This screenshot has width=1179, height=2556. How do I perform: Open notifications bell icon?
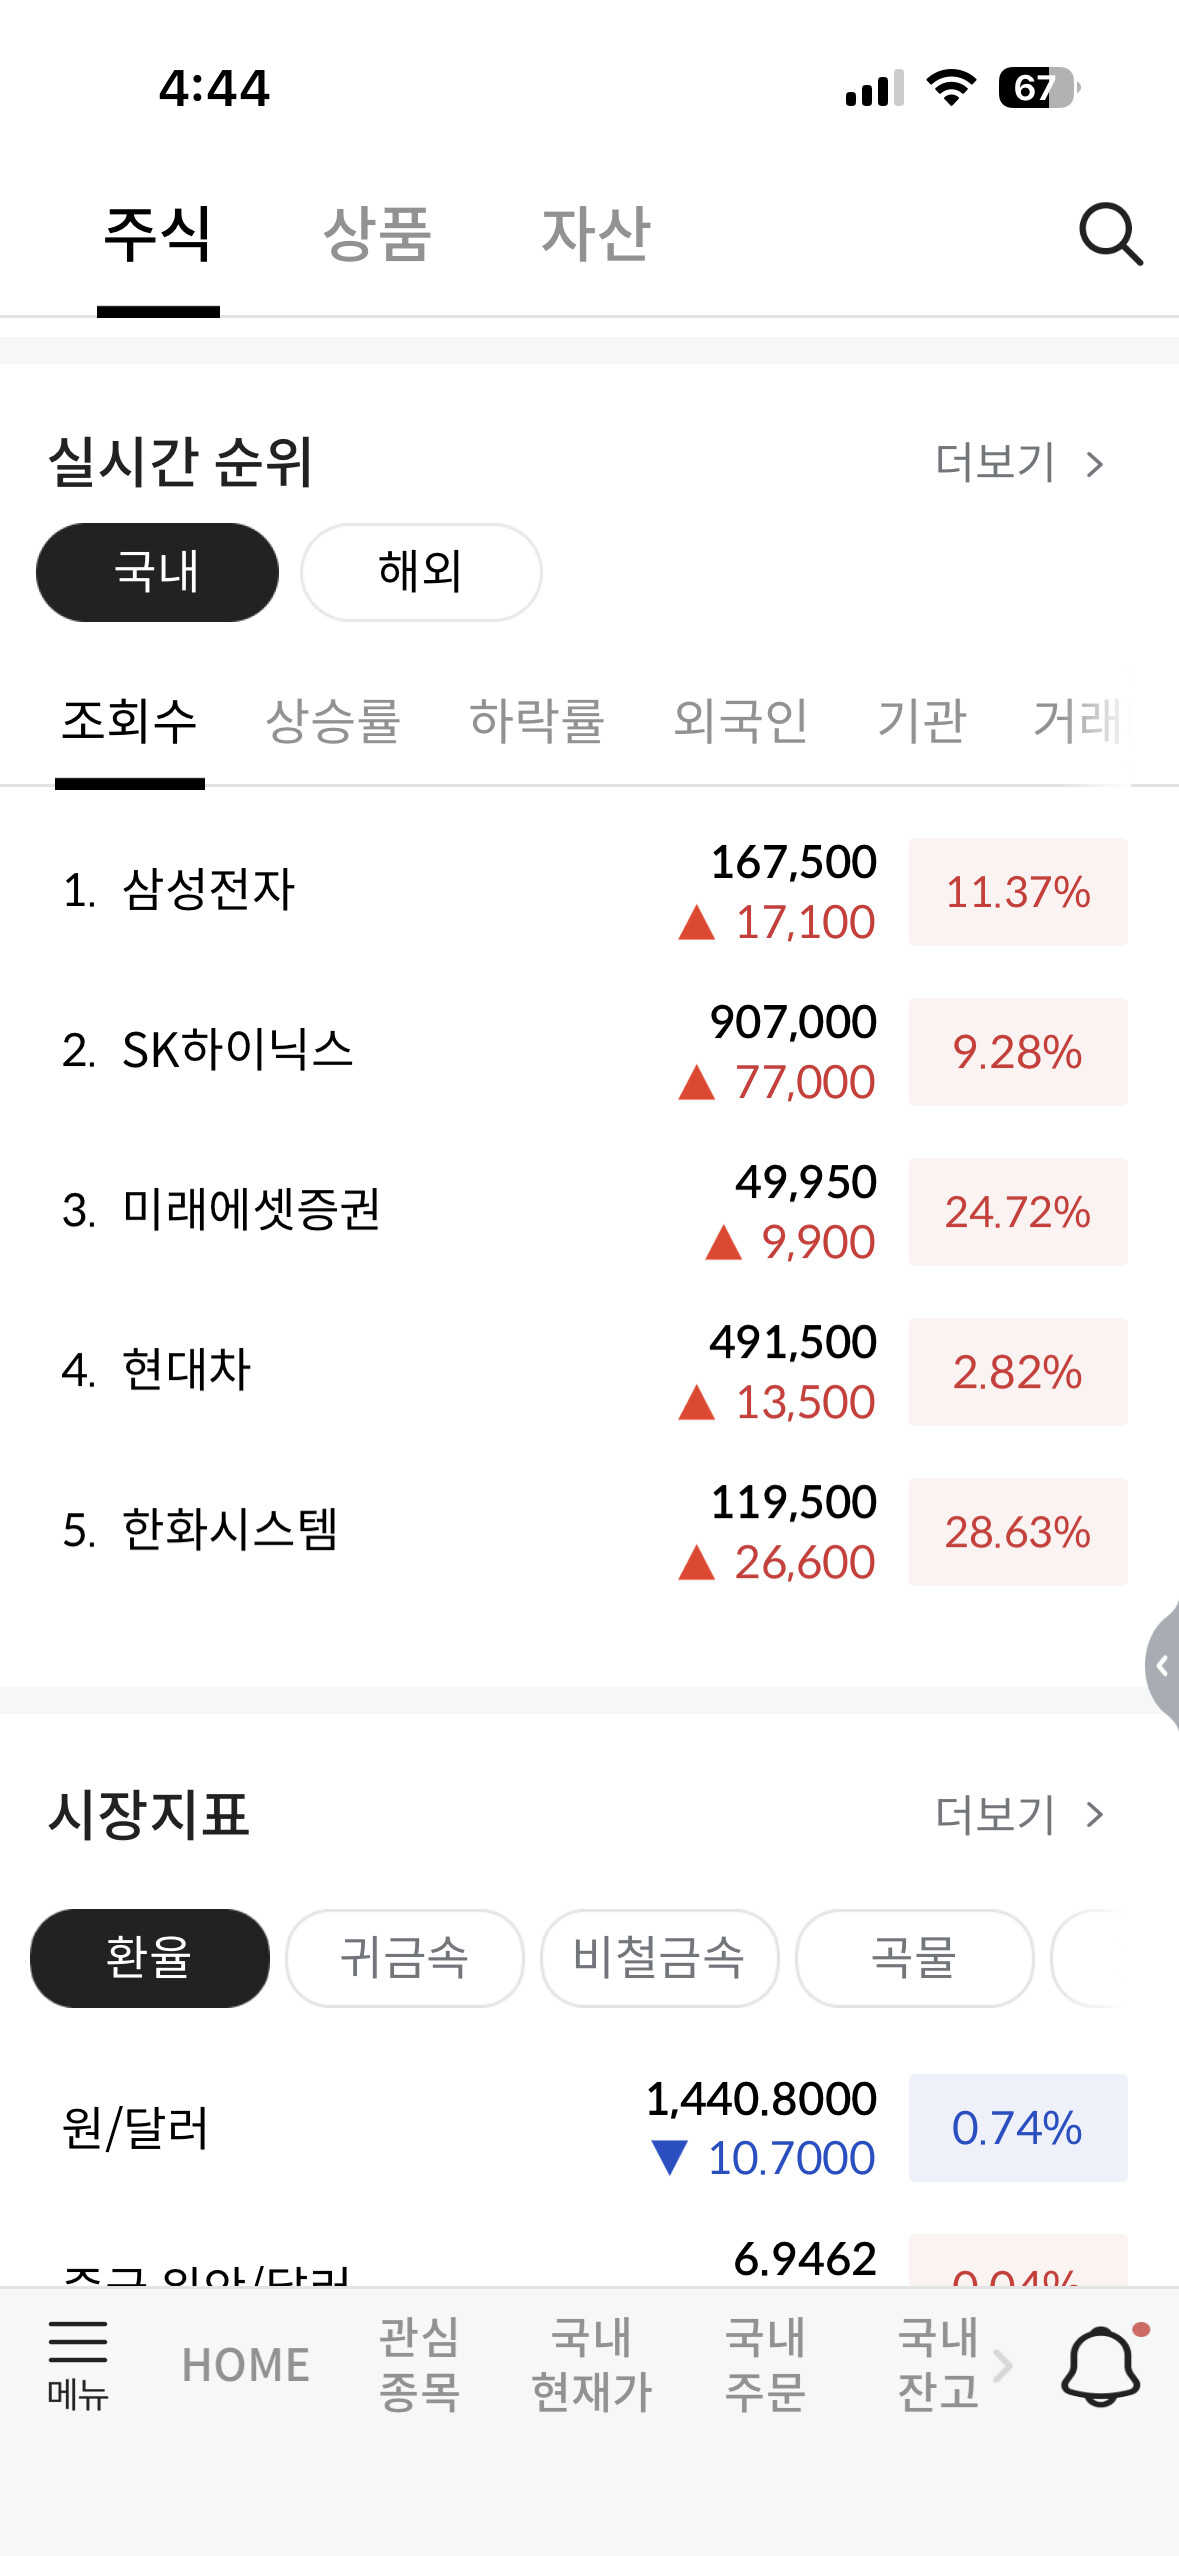pos(1102,2364)
